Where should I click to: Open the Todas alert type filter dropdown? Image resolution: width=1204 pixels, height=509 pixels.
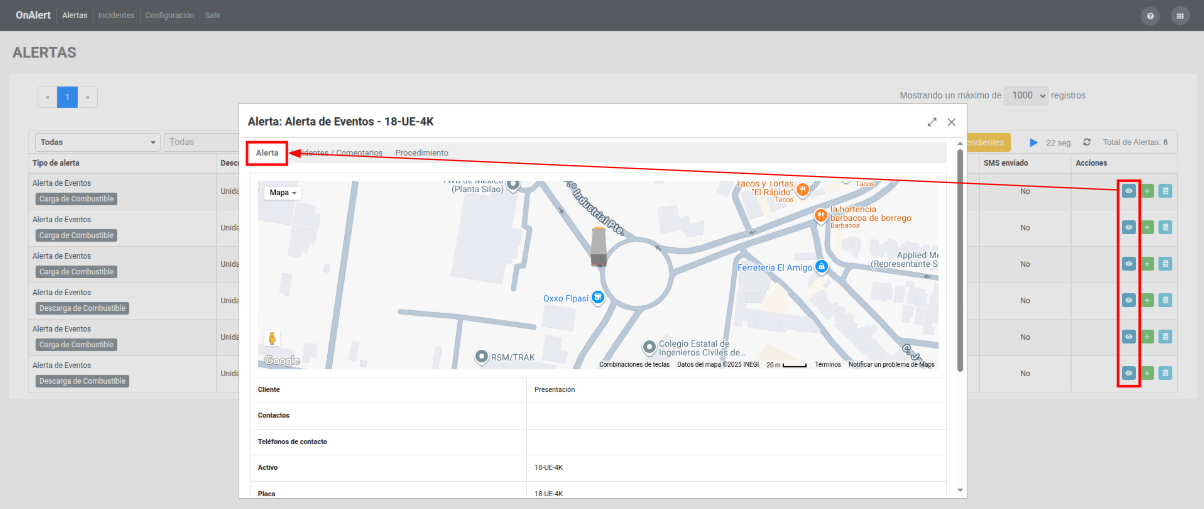click(98, 142)
